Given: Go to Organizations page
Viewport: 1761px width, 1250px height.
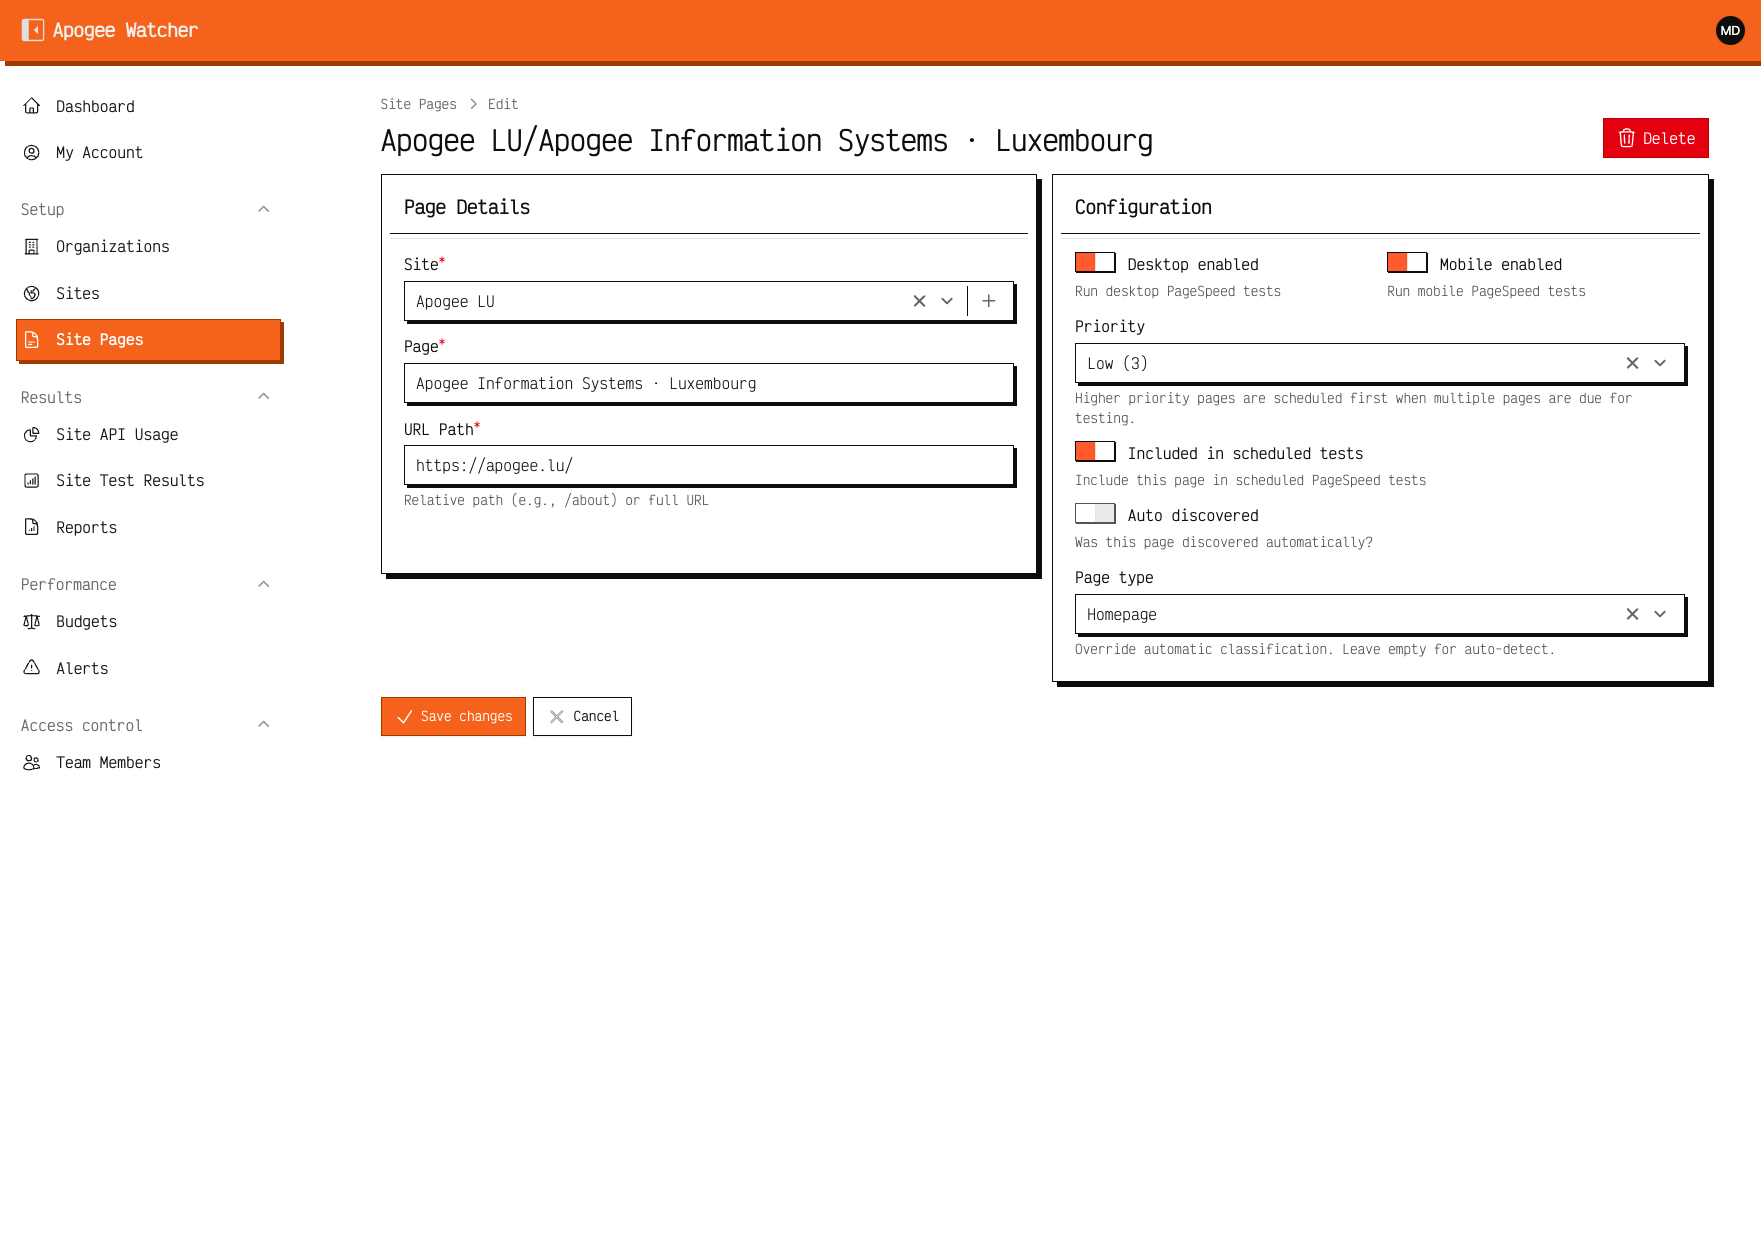Looking at the screenshot, I should click(x=148, y=247).
